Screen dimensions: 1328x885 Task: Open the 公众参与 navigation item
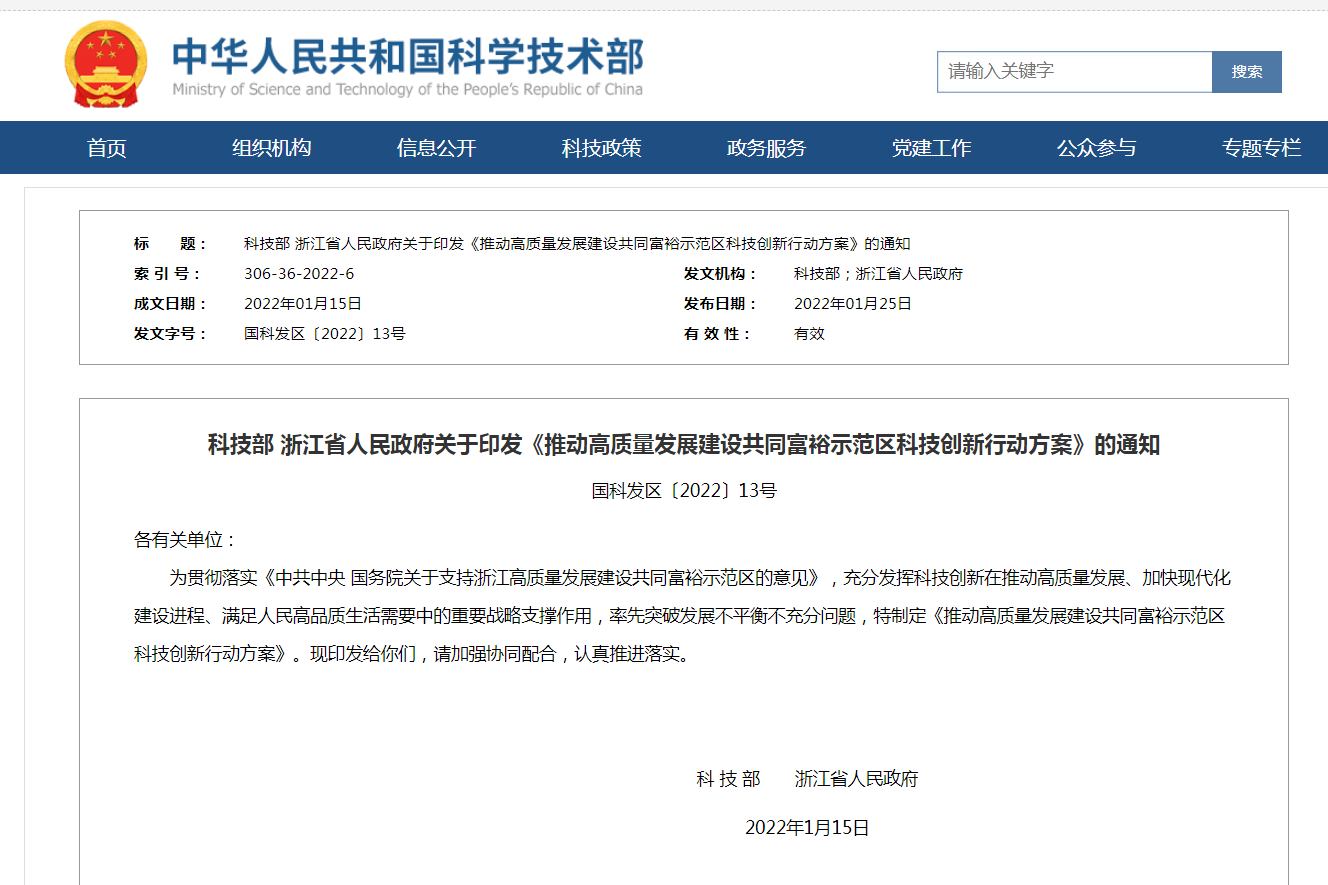pos(1097,148)
